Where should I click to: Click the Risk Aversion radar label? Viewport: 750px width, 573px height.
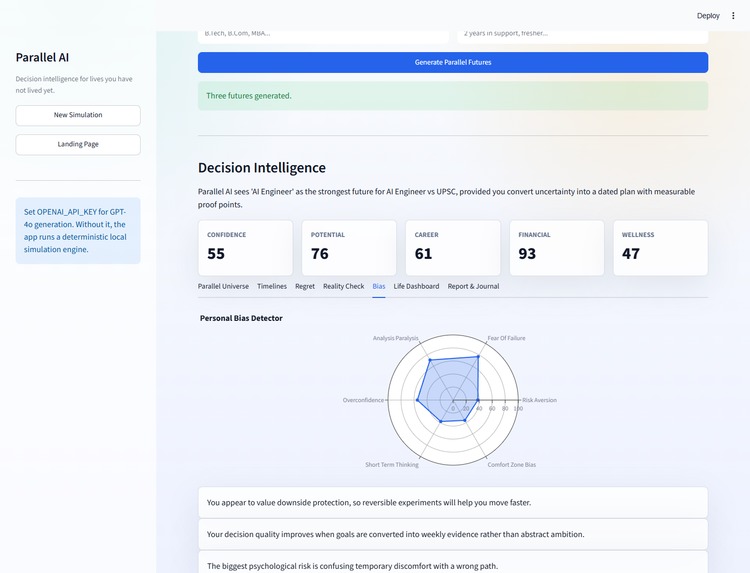[539, 400]
